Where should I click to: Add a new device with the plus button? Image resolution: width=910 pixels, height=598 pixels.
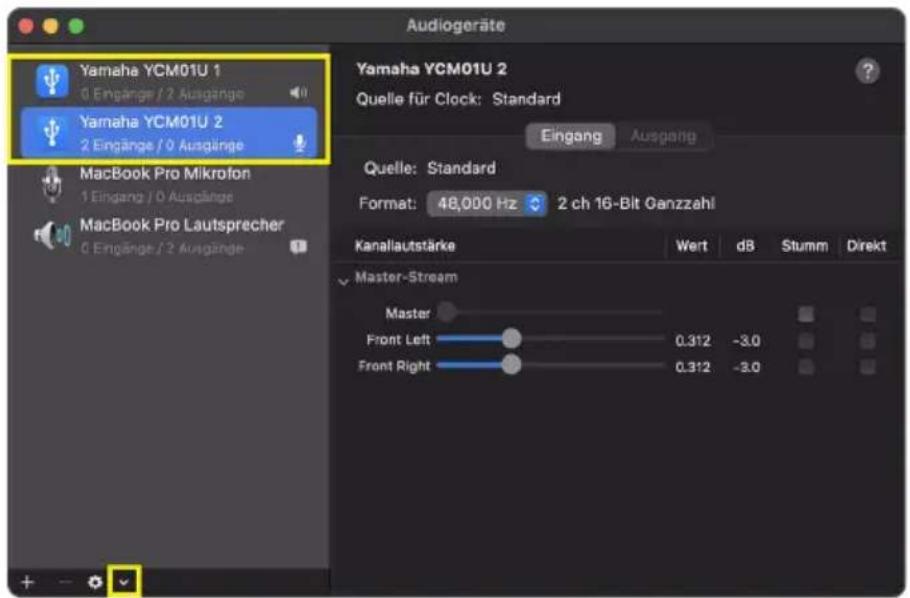[27, 582]
